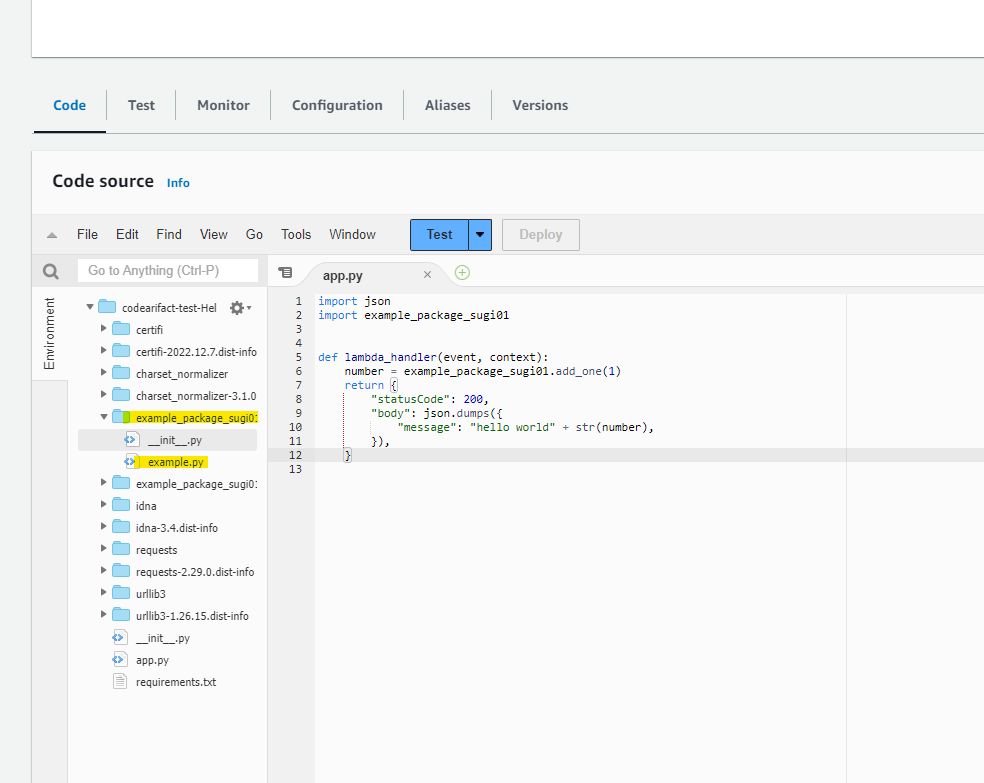The height and width of the screenshot is (783, 984).
Task: Go to the Aliases tab
Action: 447,105
